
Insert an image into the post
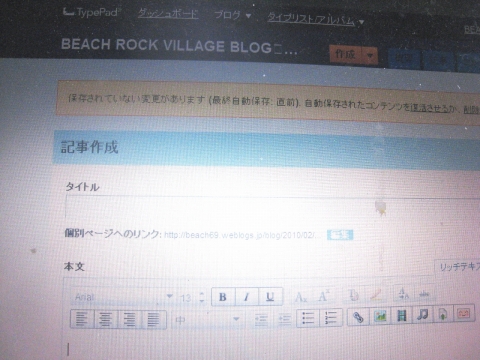click(x=380, y=315)
